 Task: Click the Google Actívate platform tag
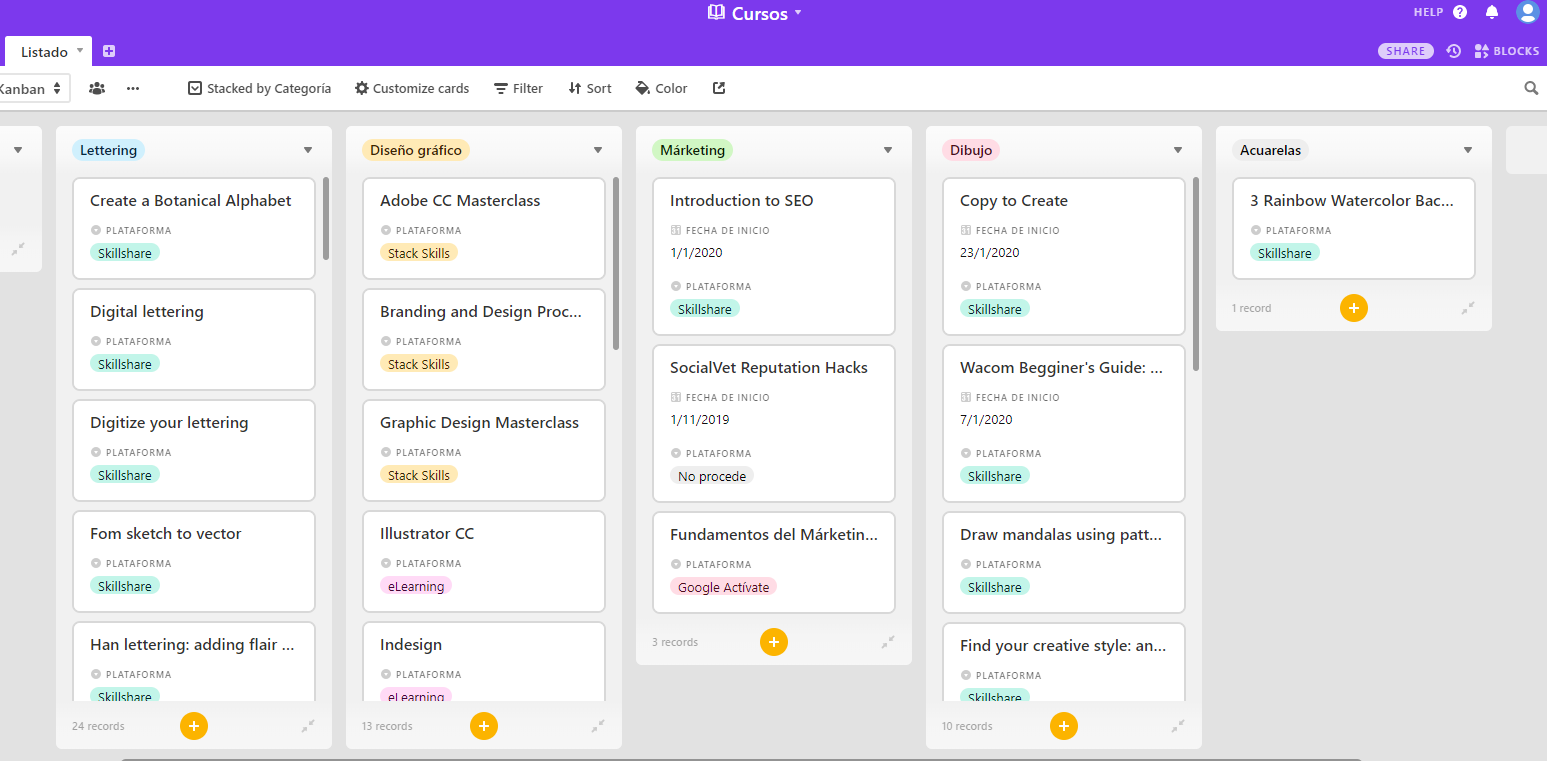tap(723, 587)
